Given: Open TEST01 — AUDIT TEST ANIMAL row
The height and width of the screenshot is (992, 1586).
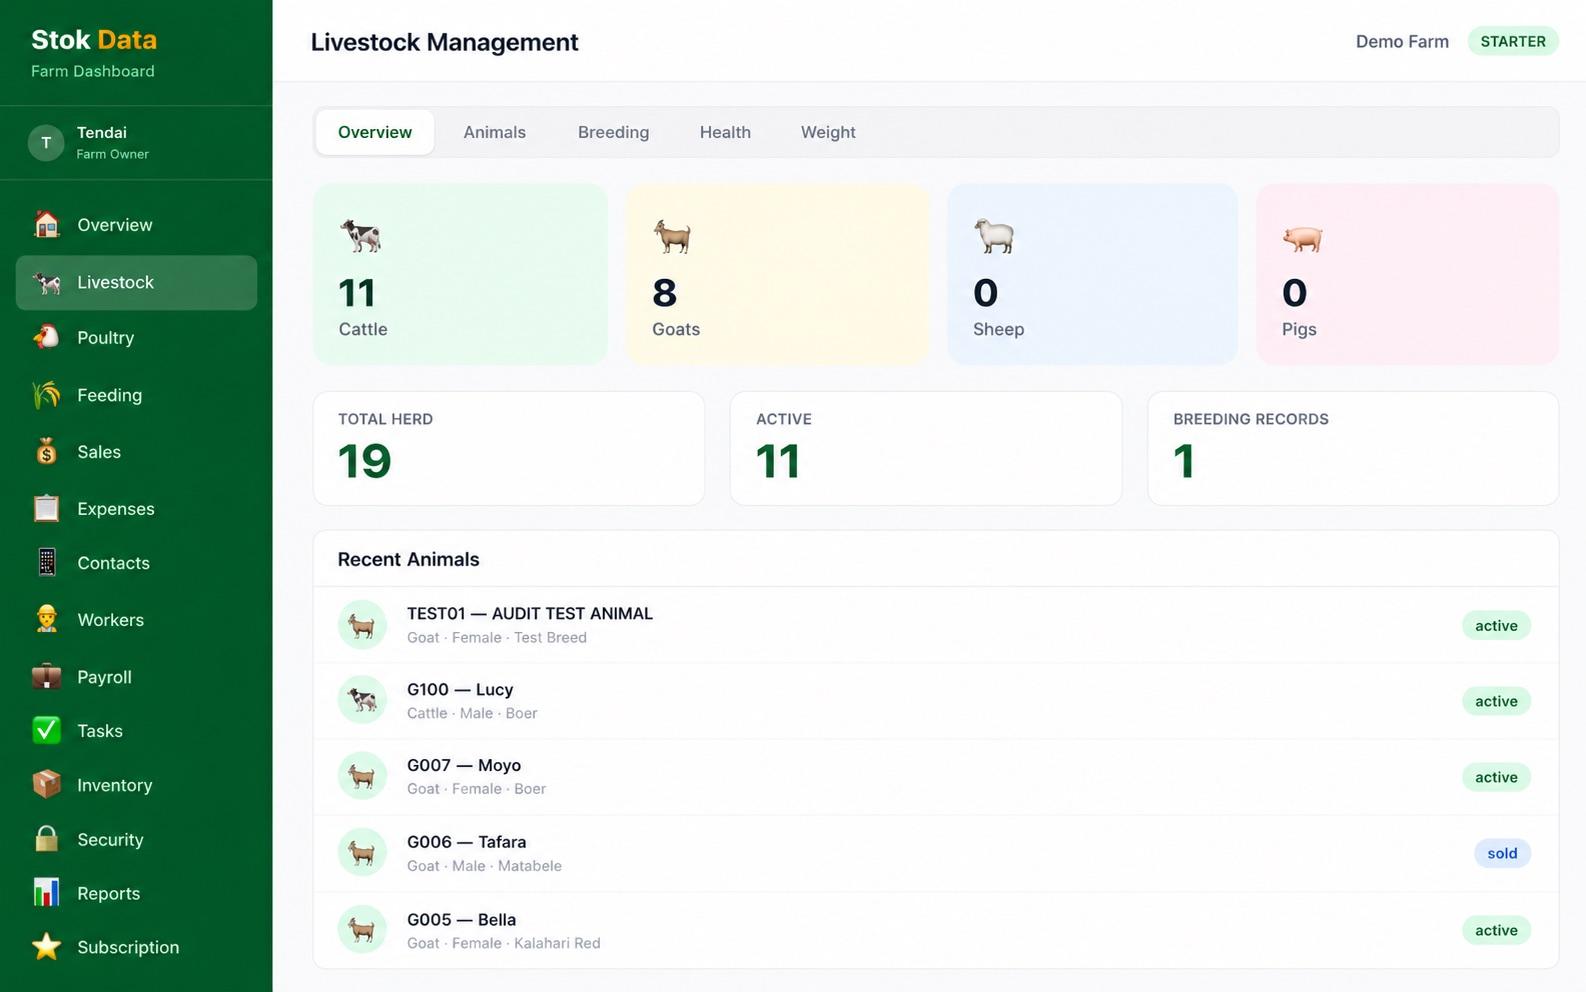Looking at the screenshot, I should tap(936, 625).
